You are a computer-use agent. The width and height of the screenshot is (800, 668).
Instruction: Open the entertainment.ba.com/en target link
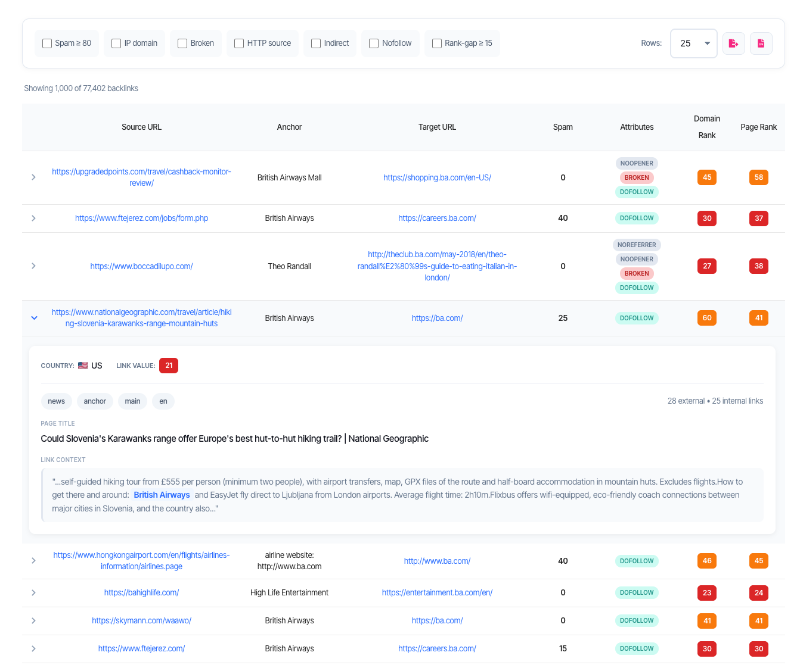click(437, 592)
